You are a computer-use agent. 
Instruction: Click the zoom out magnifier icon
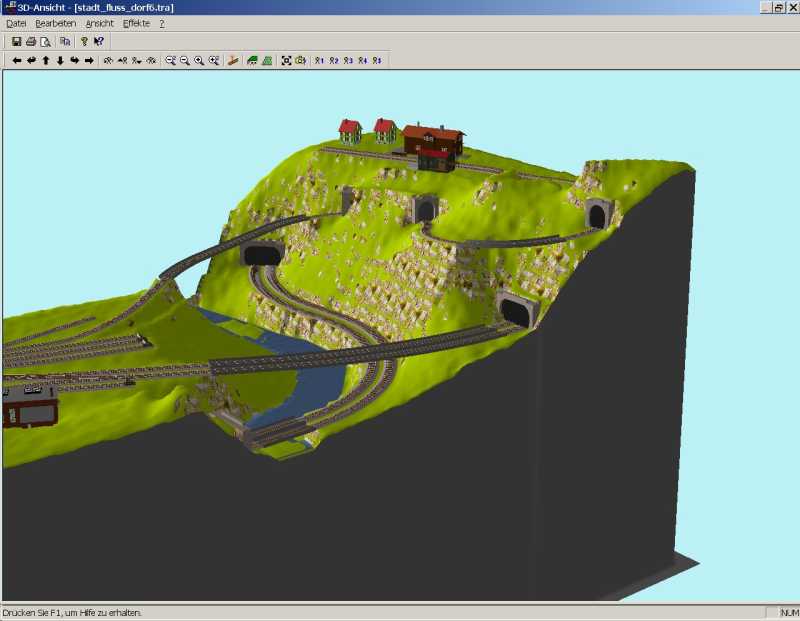coord(185,61)
